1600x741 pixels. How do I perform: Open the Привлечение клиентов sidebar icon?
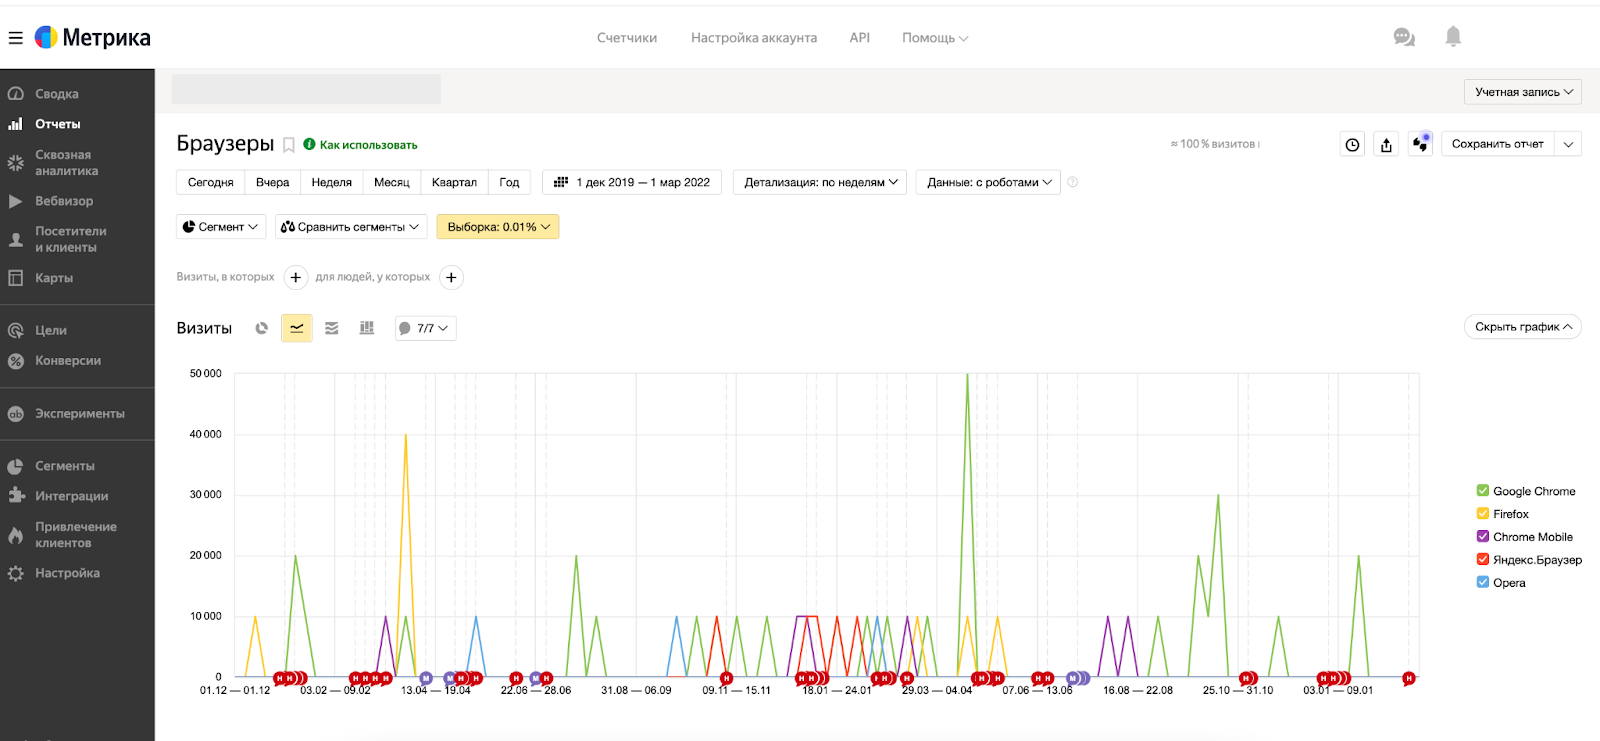click(15, 535)
